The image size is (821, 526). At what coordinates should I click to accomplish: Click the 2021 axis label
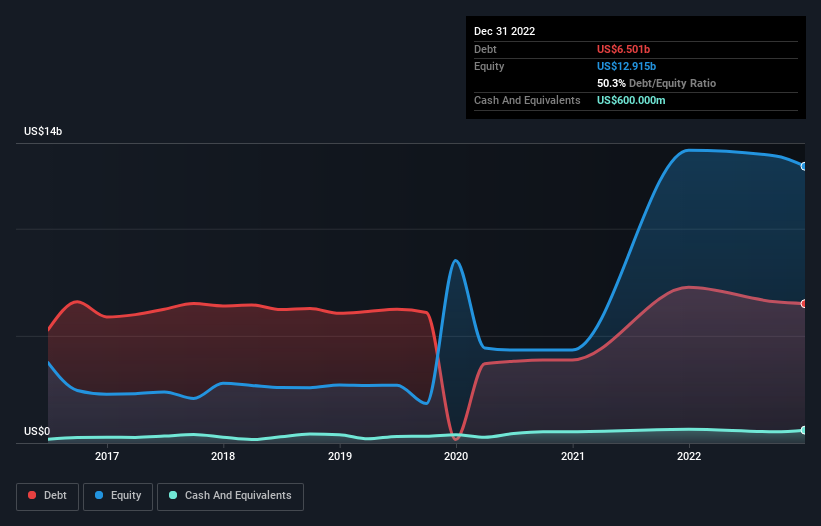coord(573,456)
